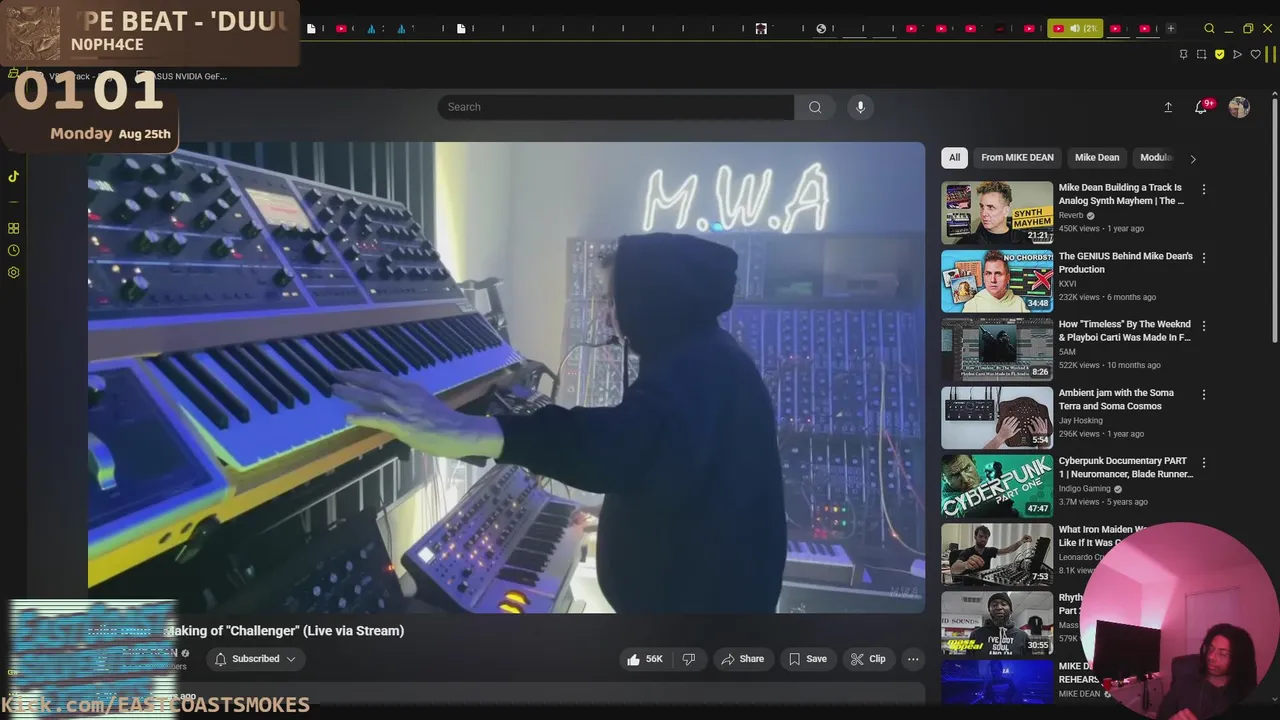Open the more actions ellipsis under video

click(x=913, y=659)
